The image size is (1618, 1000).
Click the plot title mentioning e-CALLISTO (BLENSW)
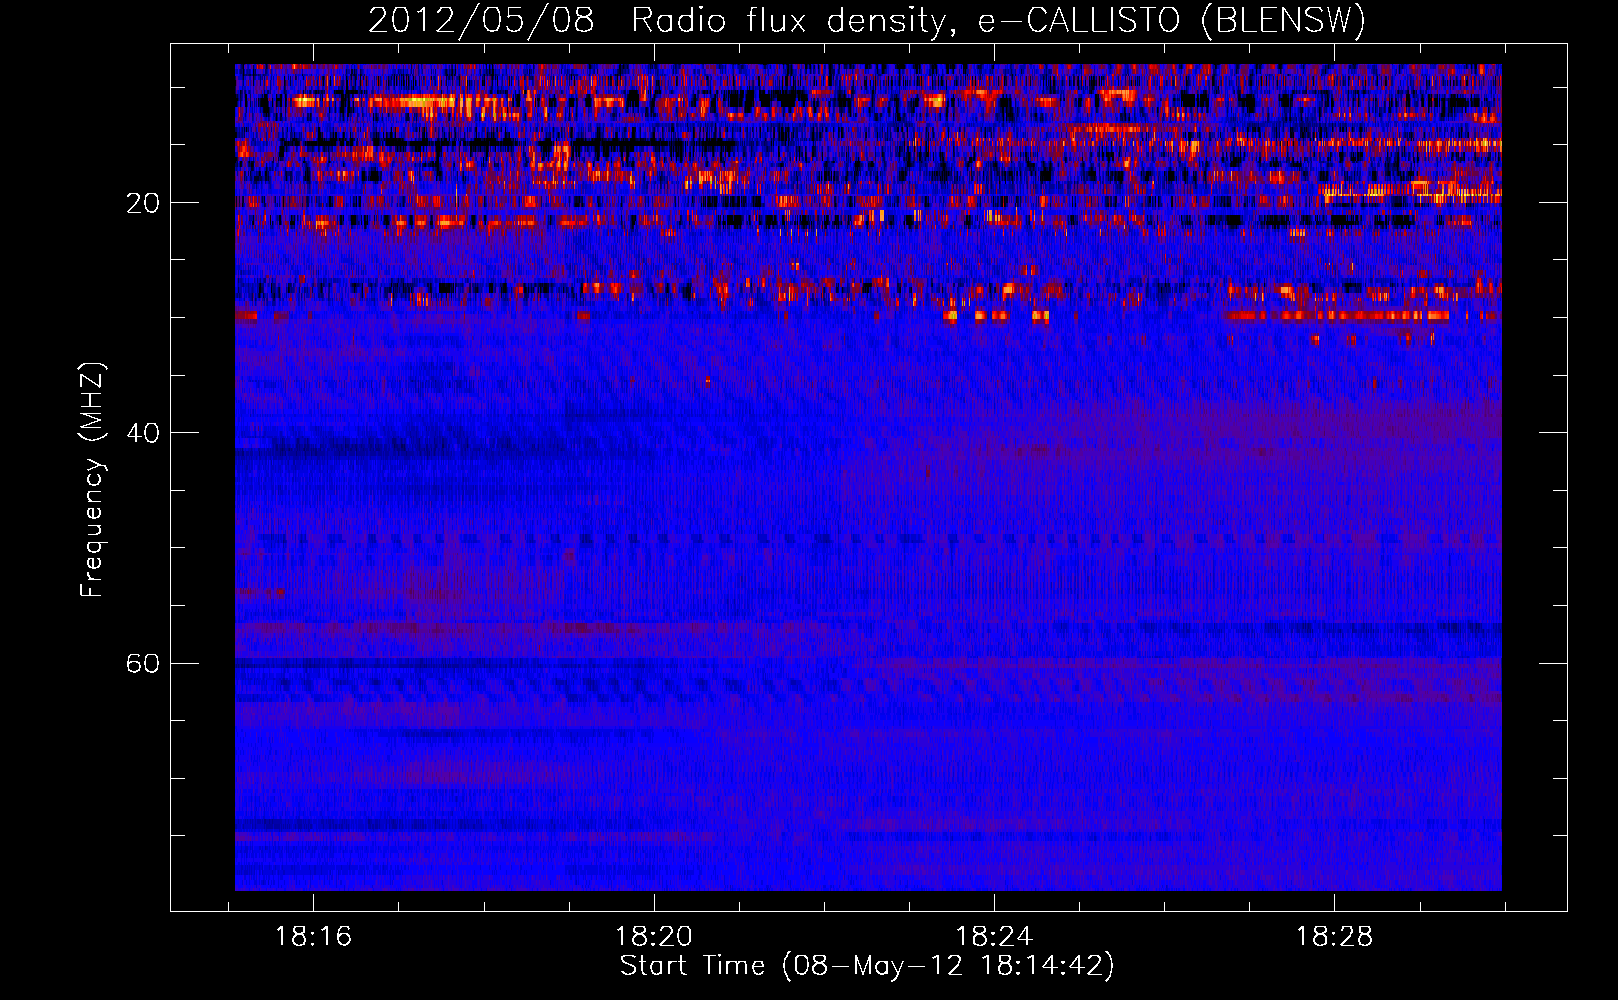coord(867,20)
